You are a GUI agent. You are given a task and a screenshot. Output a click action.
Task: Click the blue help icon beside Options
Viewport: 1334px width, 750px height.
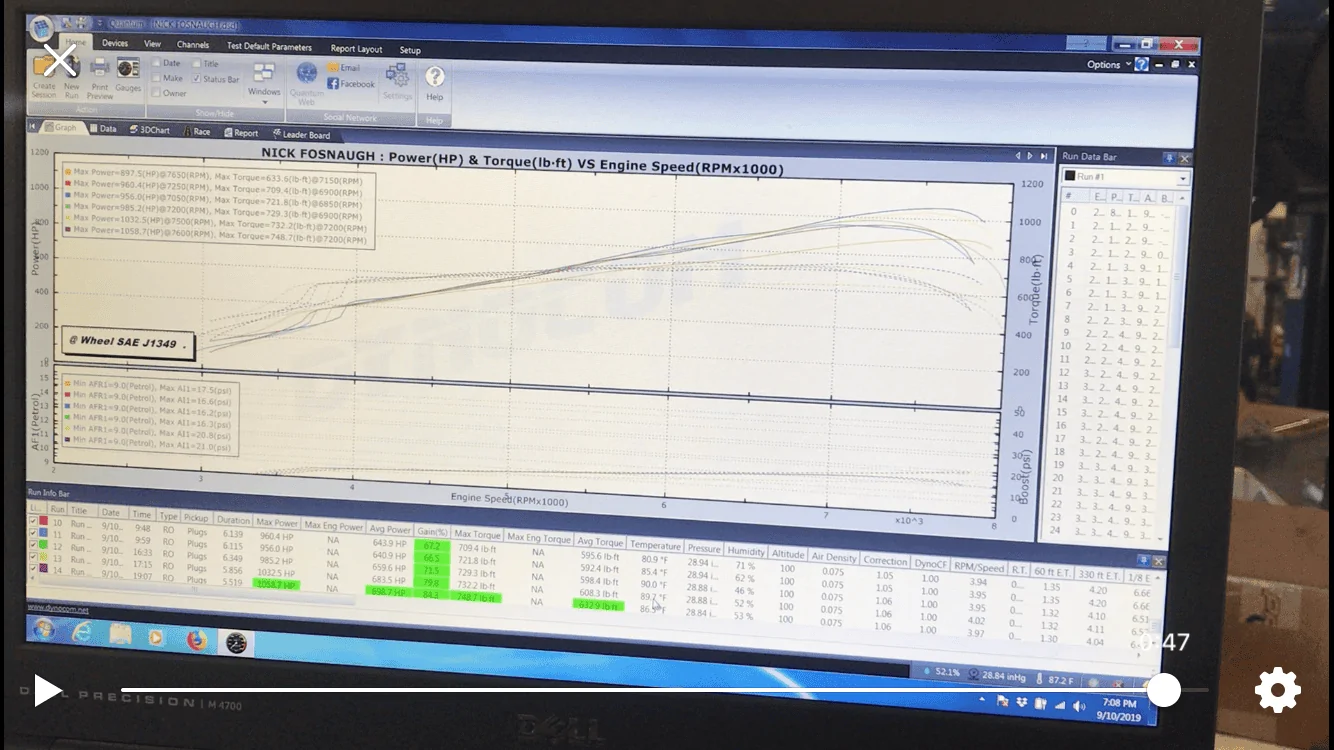(x=1141, y=64)
